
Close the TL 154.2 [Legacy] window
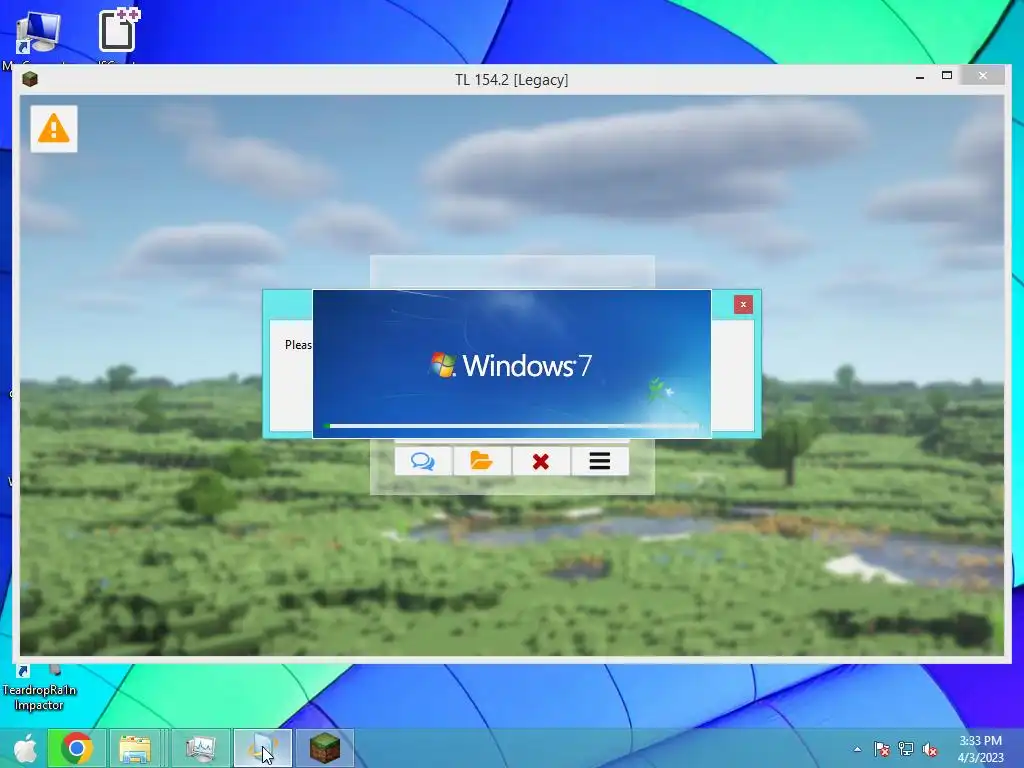pos(983,76)
